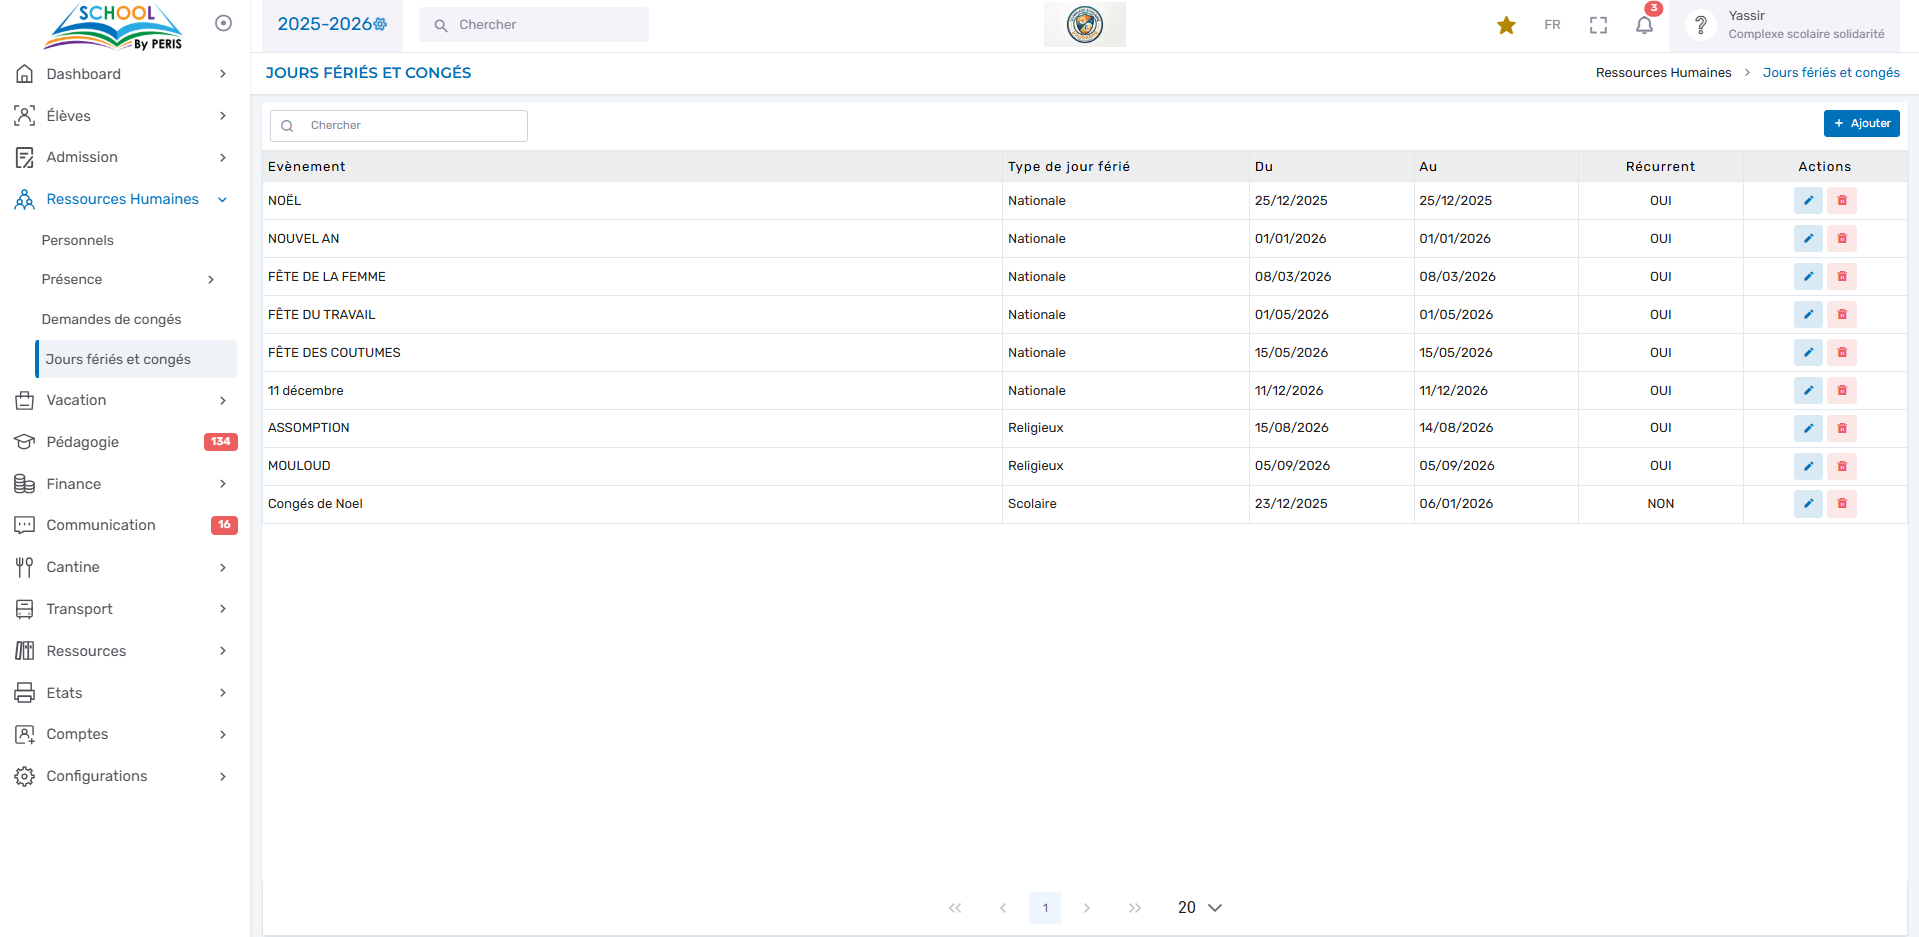This screenshot has height=937, width=1919.
Task: Switch the language using the FR button
Action: coord(1552,25)
